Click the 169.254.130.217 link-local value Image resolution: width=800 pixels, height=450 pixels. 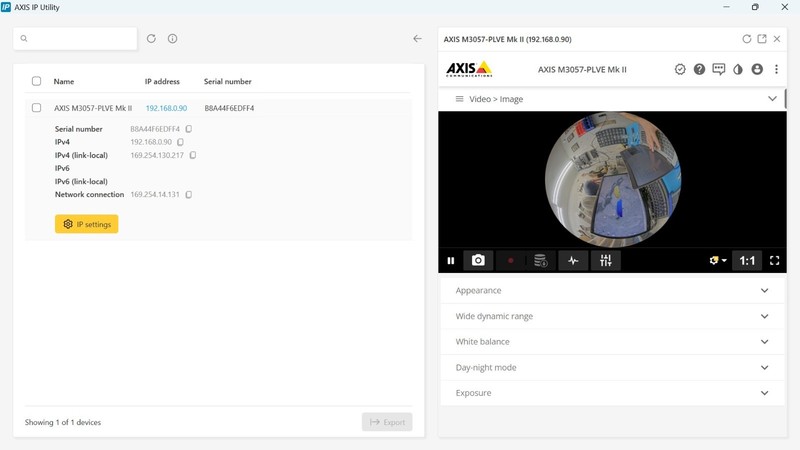tap(157, 155)
